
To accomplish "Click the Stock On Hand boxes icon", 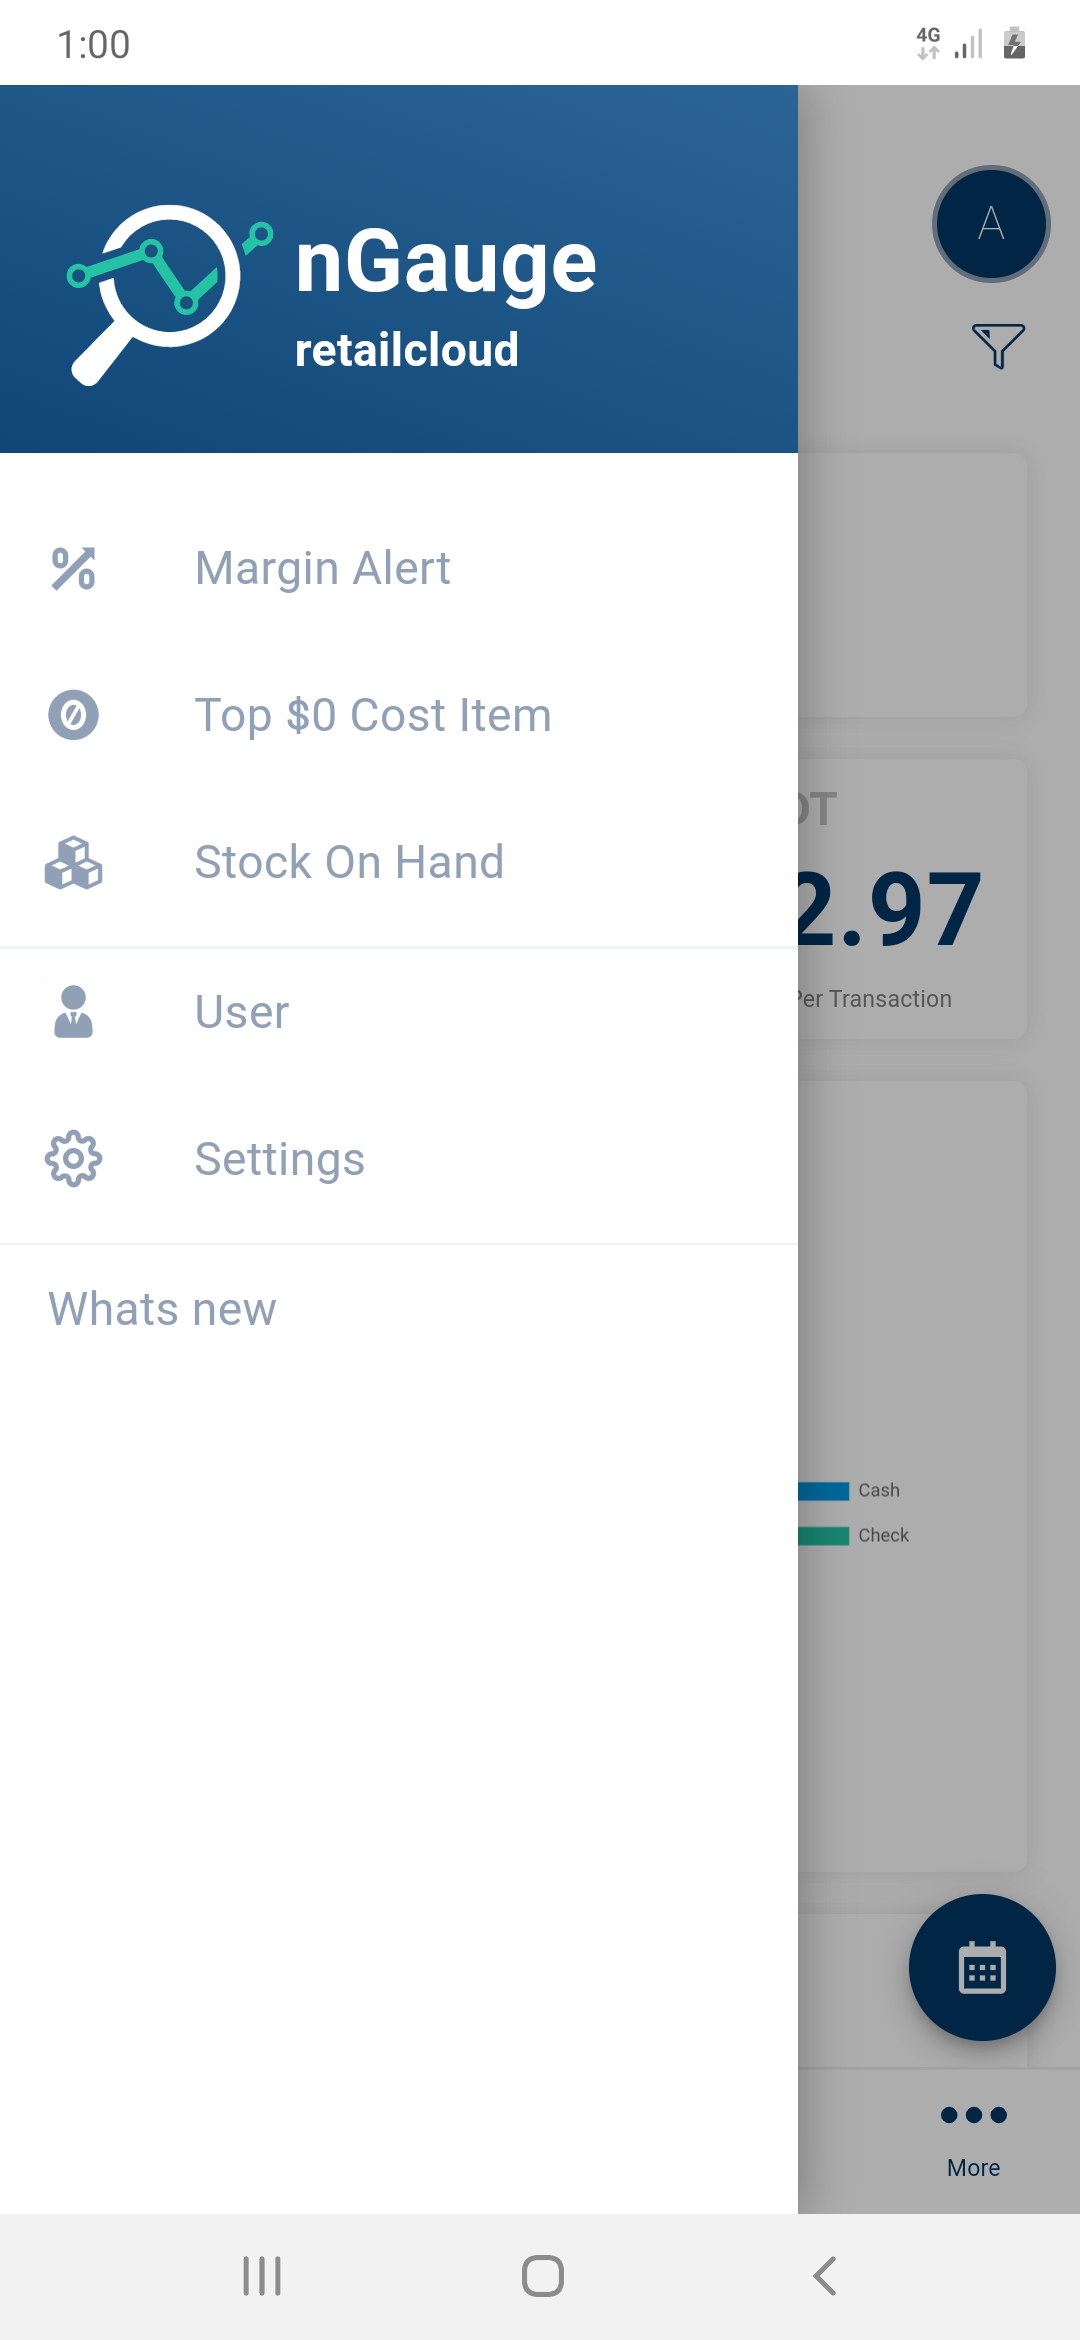I will click(73, 863).
